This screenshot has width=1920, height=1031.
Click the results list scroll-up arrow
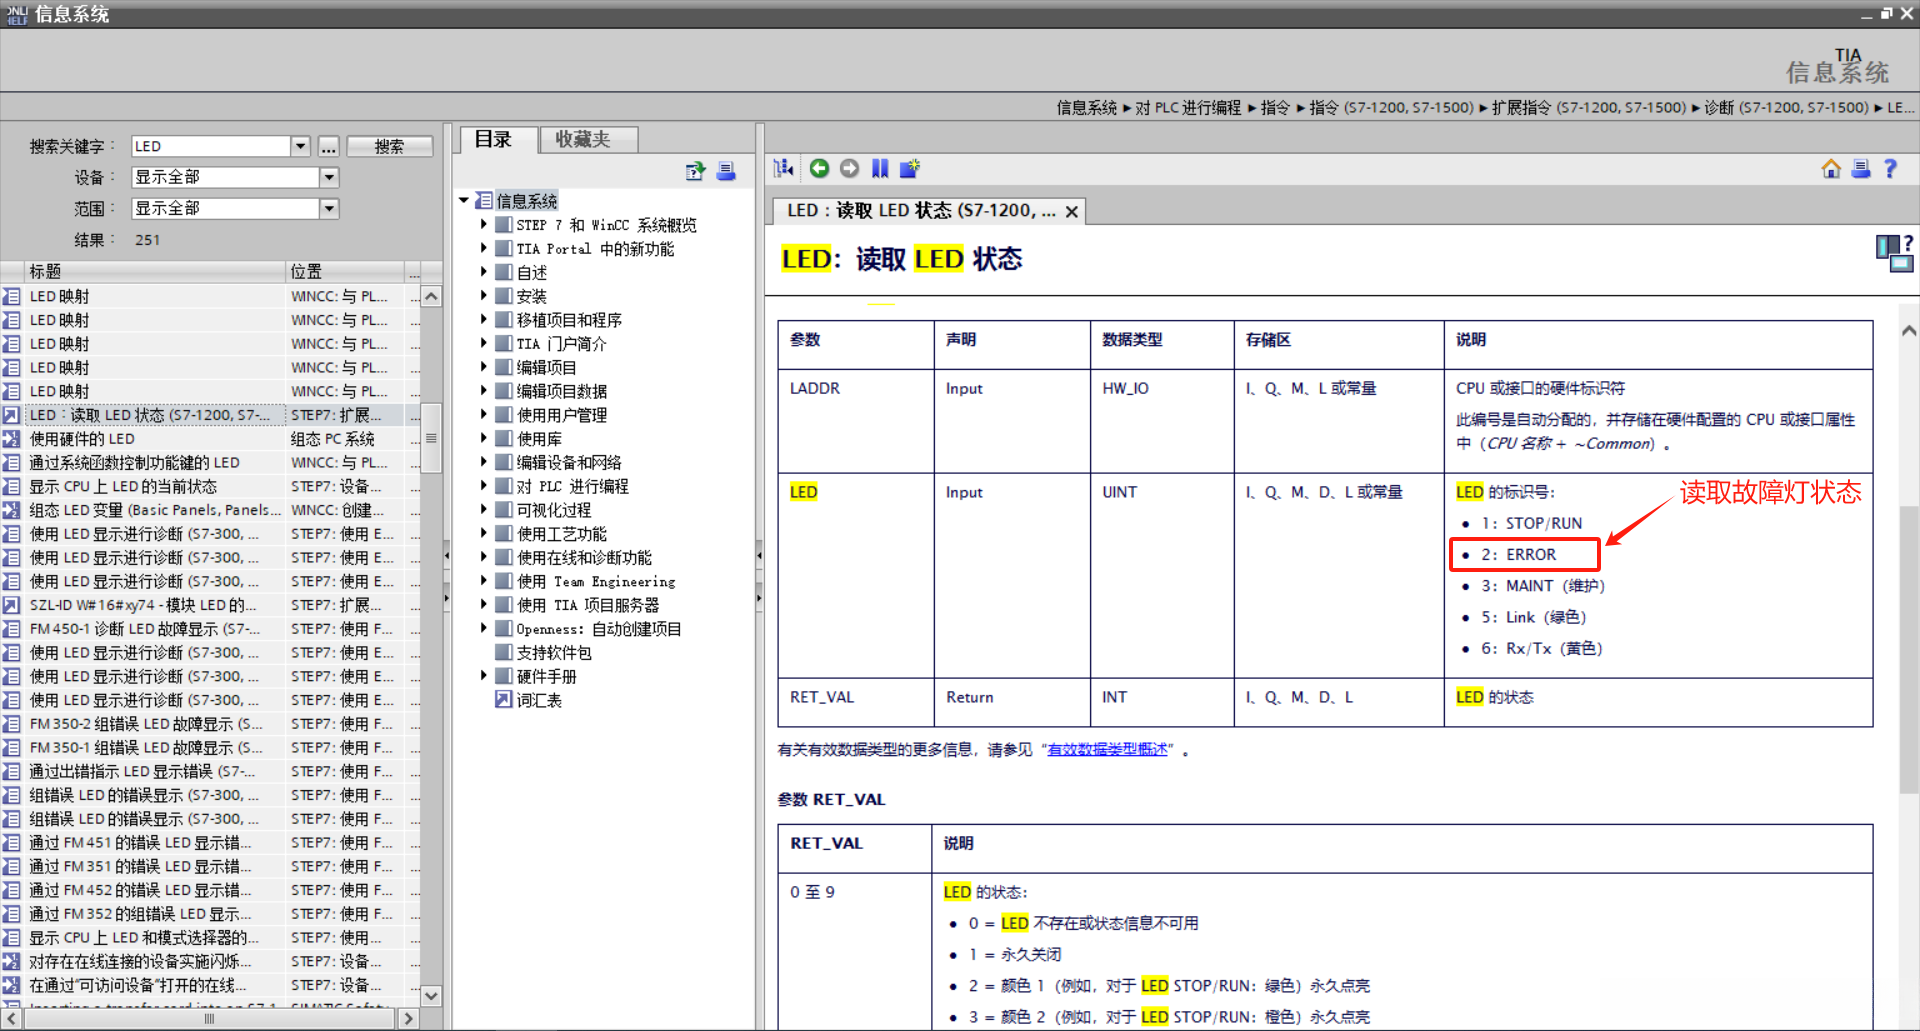[432, 297]
